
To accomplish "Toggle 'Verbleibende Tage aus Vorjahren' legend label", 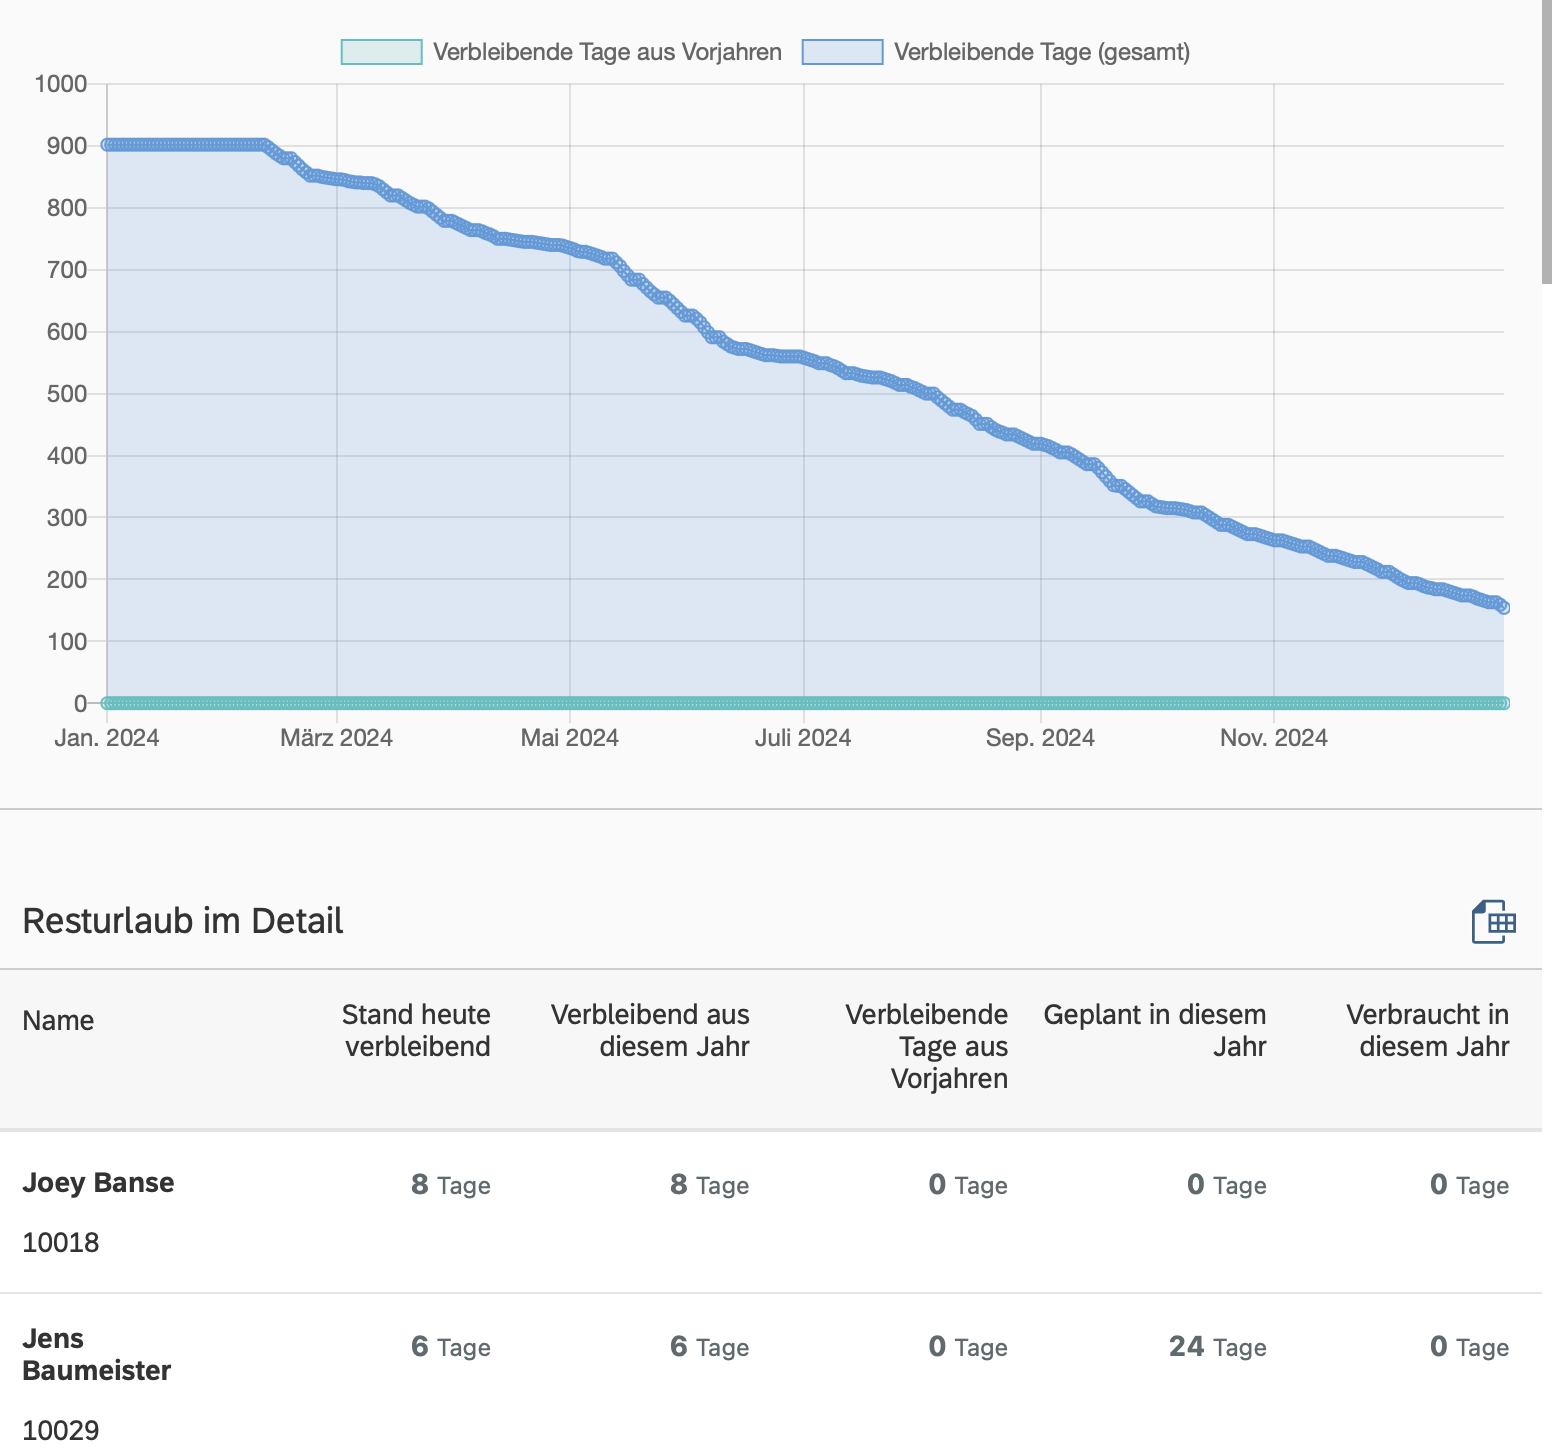I will click(x=607, y=52).
